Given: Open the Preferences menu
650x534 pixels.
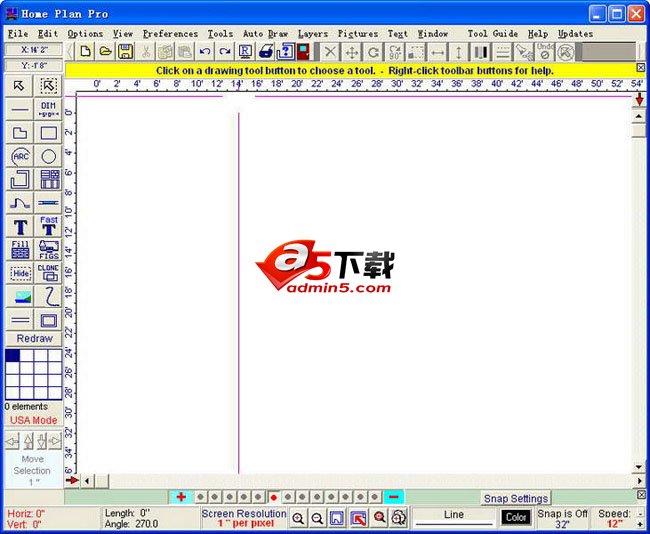Looking at the screenshot, I should point(170,34).
